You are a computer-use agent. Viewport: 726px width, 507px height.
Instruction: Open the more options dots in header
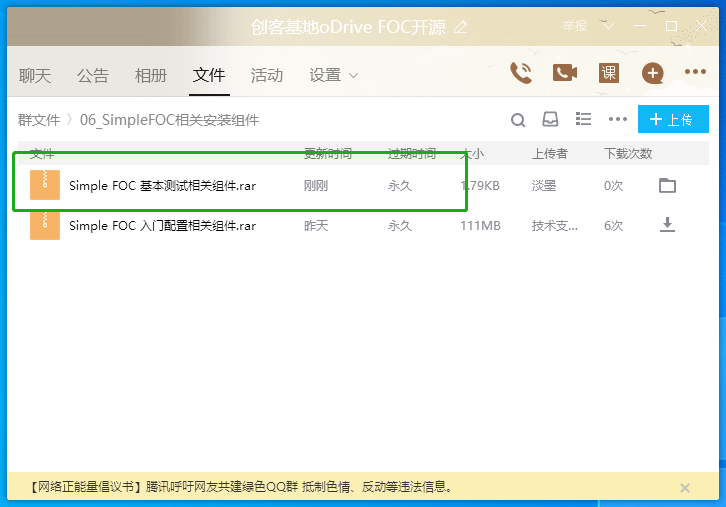pyautogui.click(x=695, y=72)
